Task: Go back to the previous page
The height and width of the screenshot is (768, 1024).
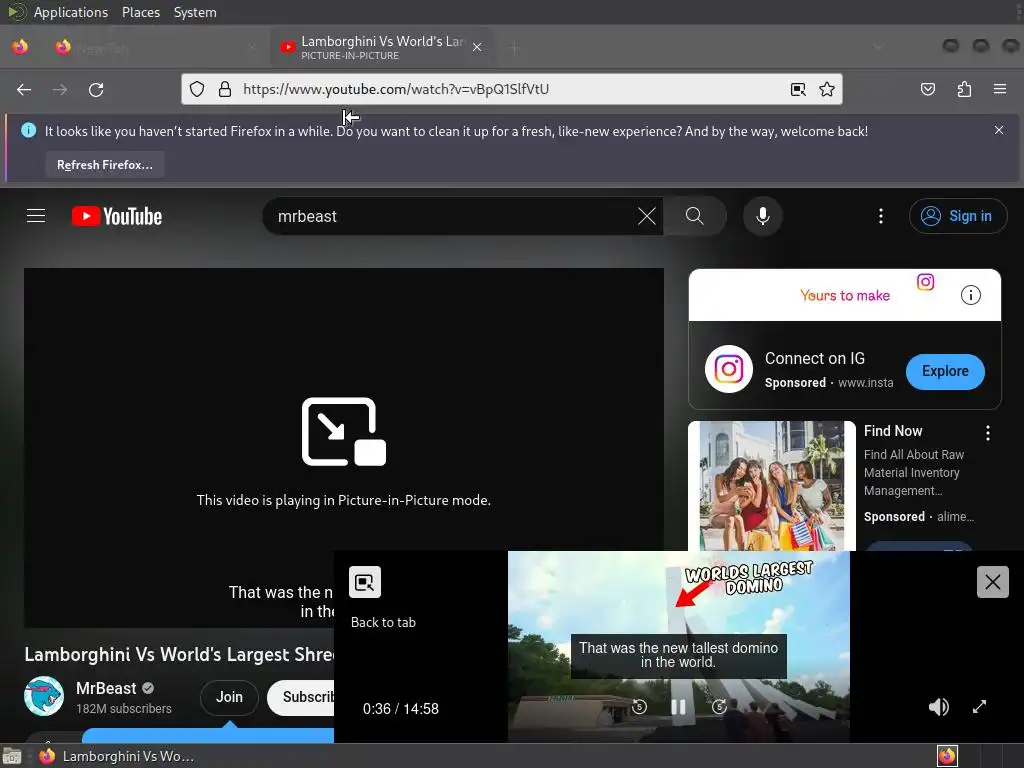Action: (24, 89)
